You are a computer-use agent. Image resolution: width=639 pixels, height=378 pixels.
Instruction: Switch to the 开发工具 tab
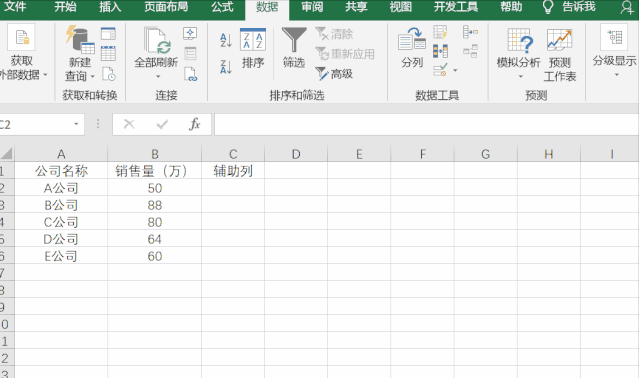pos(456,7)
